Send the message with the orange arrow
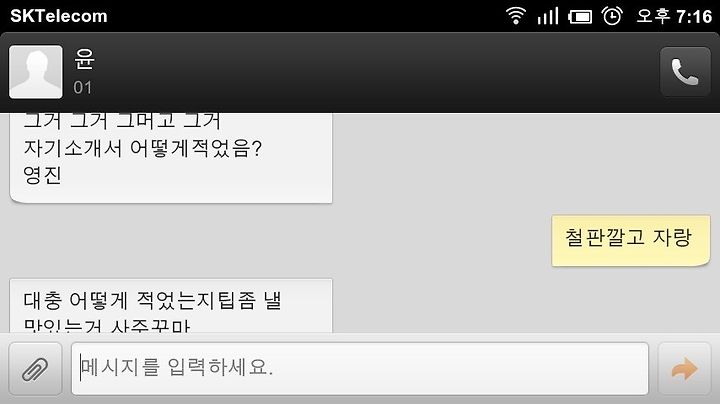The height and width of the screenshot is (404, 720). coord(684,369)
